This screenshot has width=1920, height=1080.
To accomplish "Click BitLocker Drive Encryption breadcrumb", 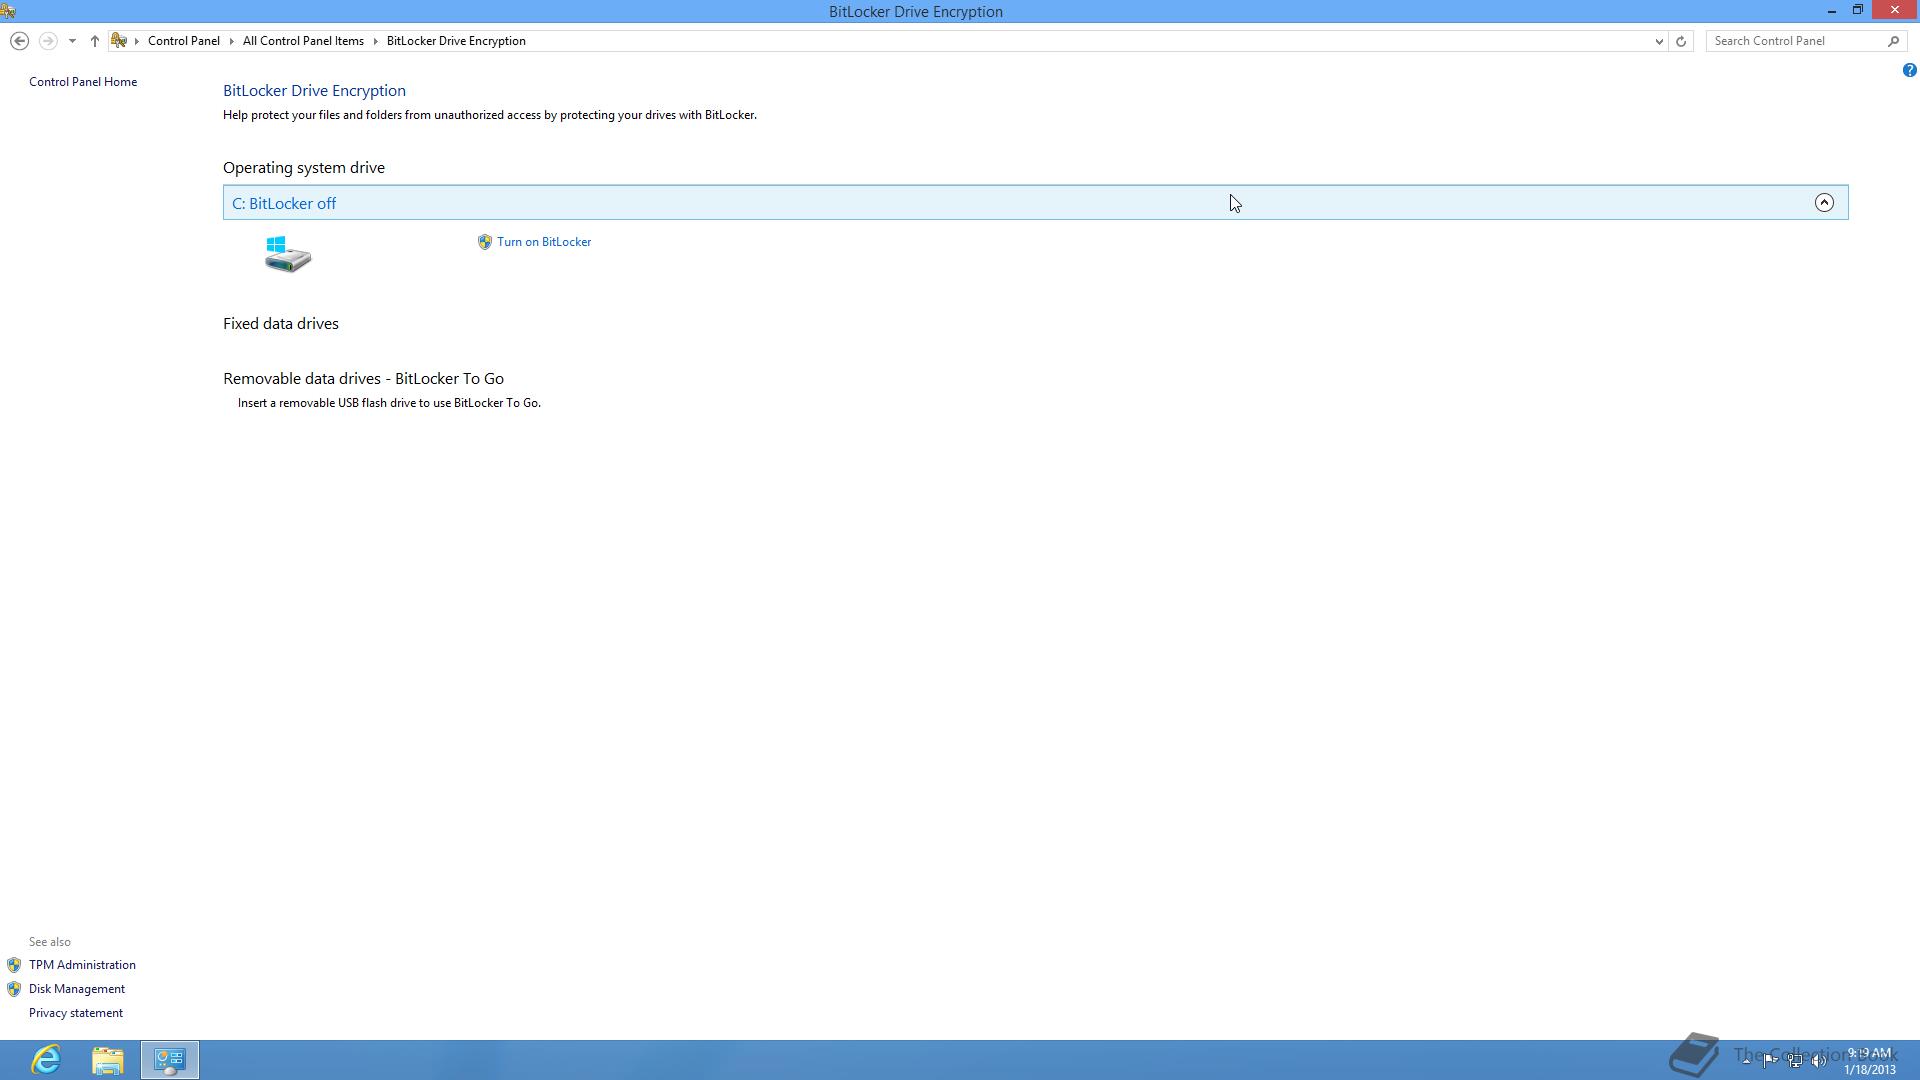I will (456, 41).
